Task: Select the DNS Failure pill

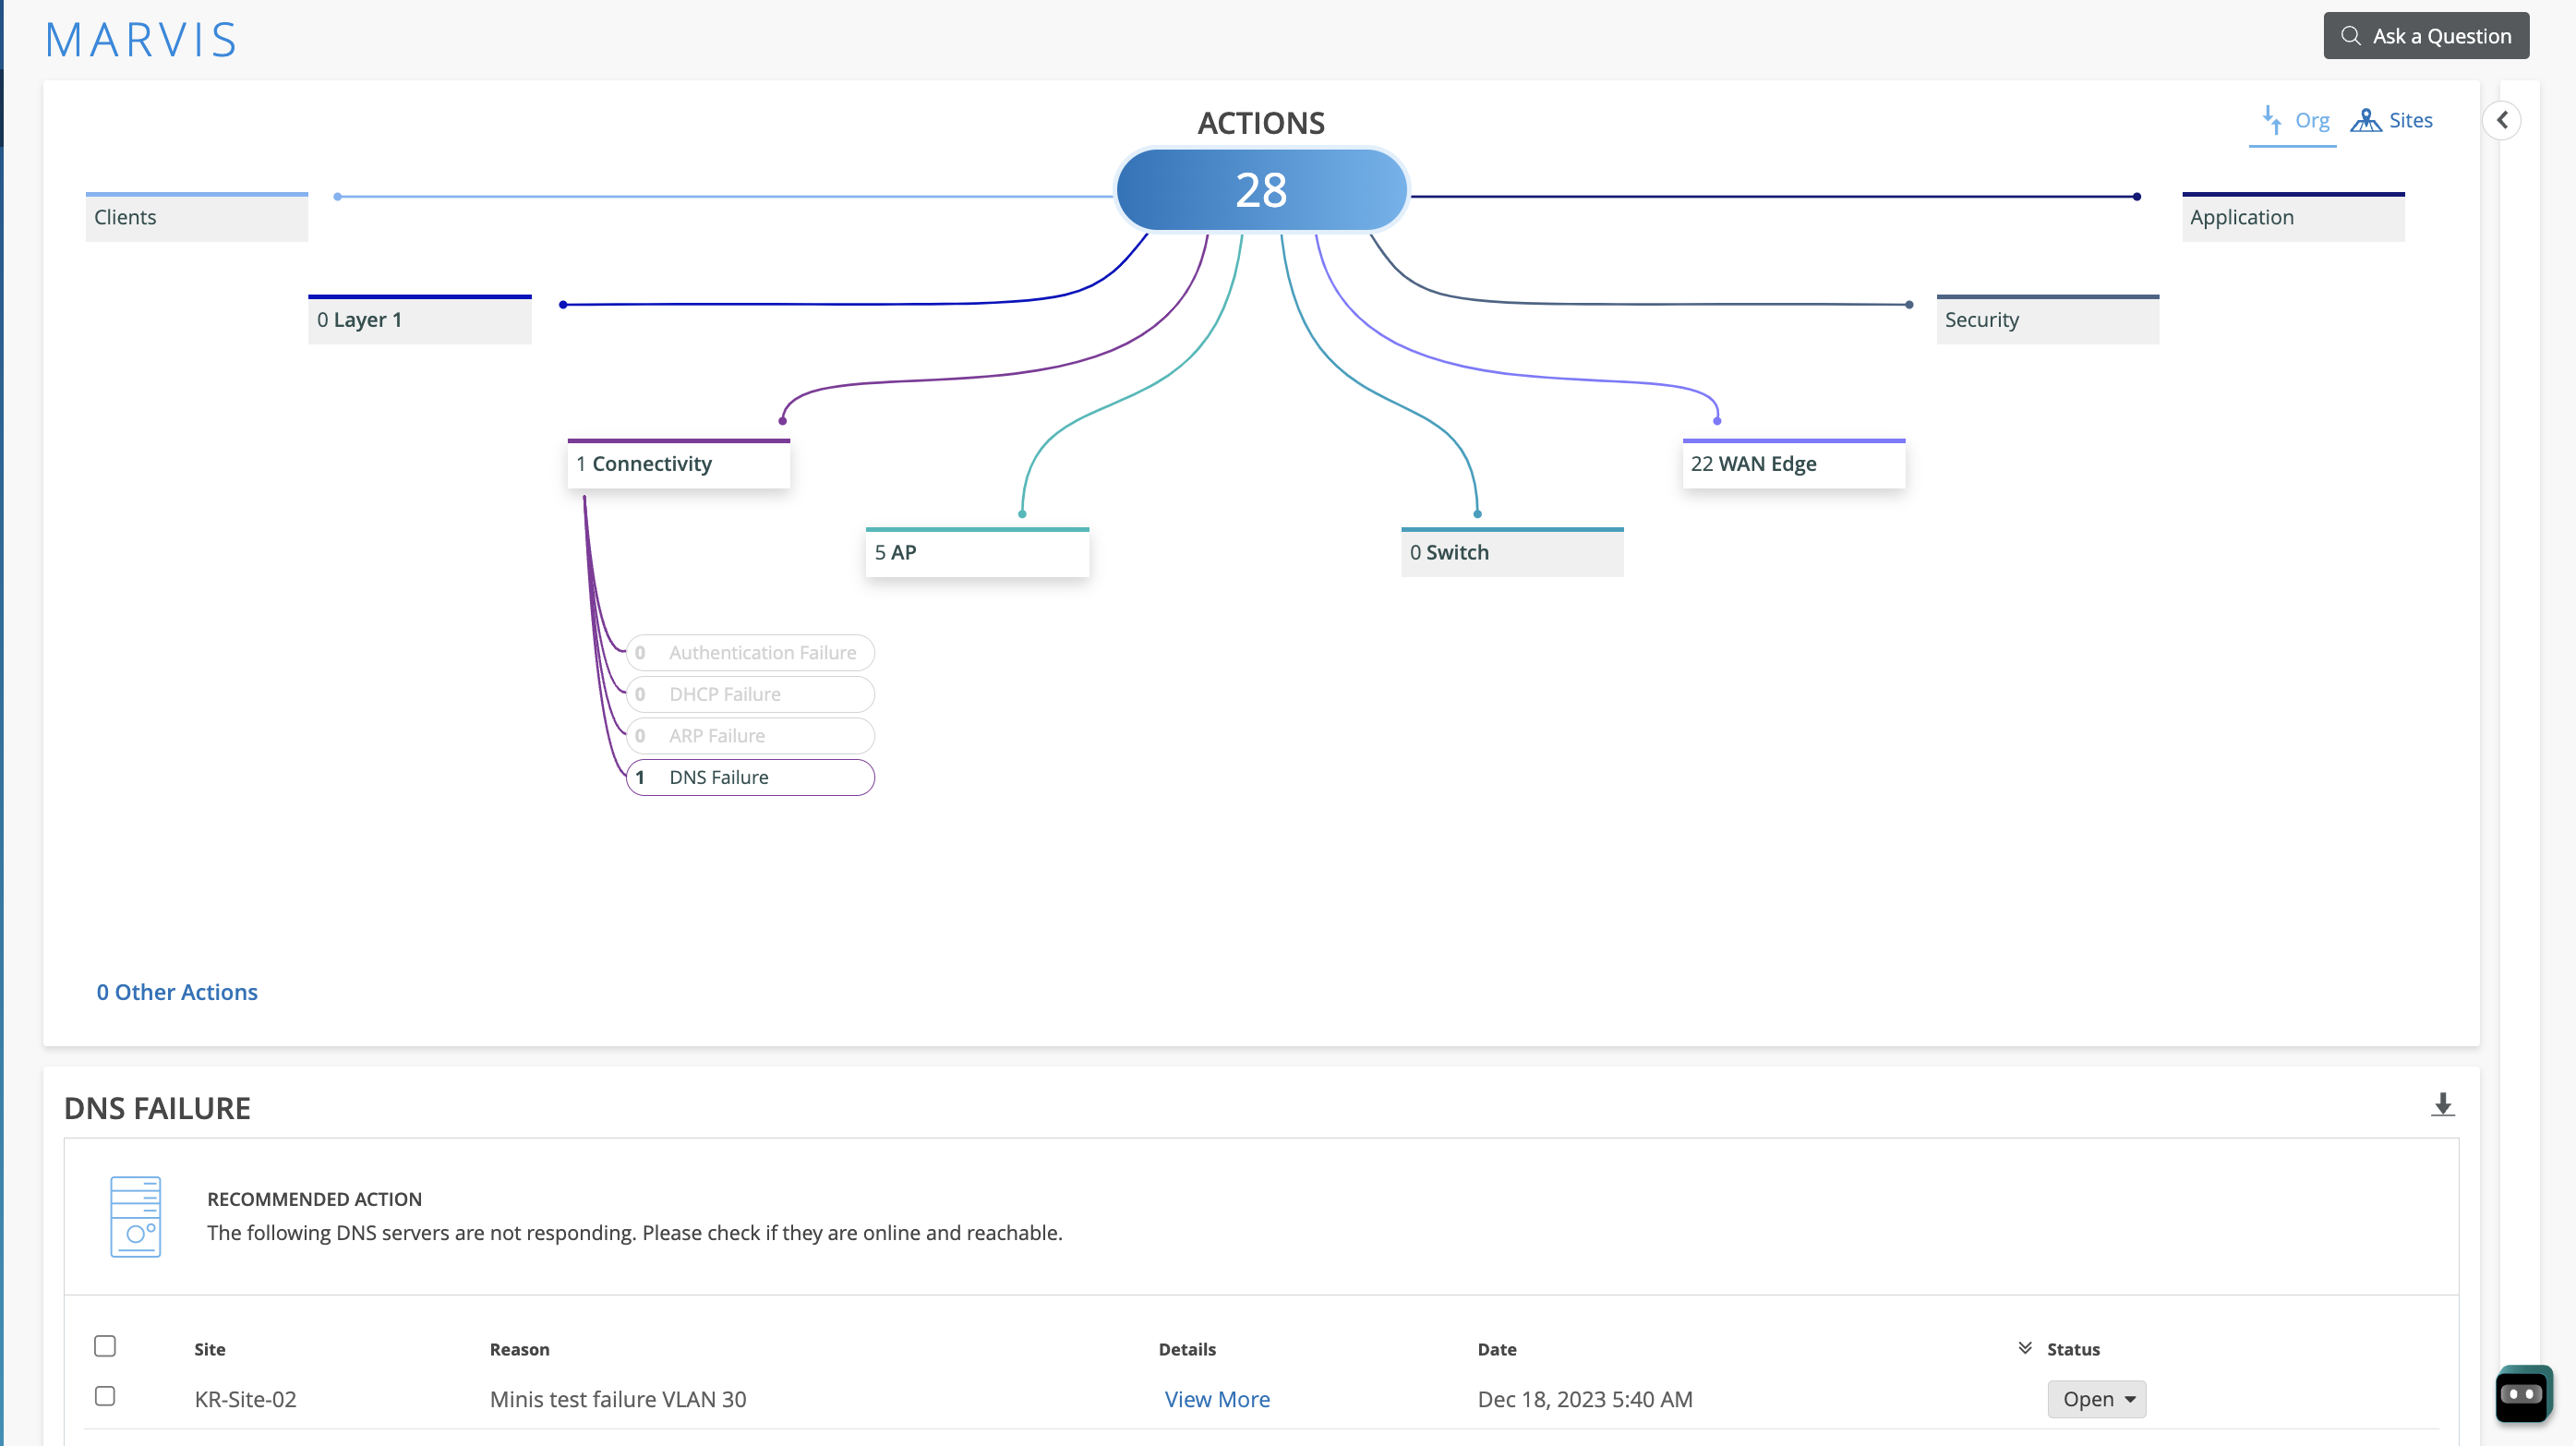Action: tap(750, 777)
